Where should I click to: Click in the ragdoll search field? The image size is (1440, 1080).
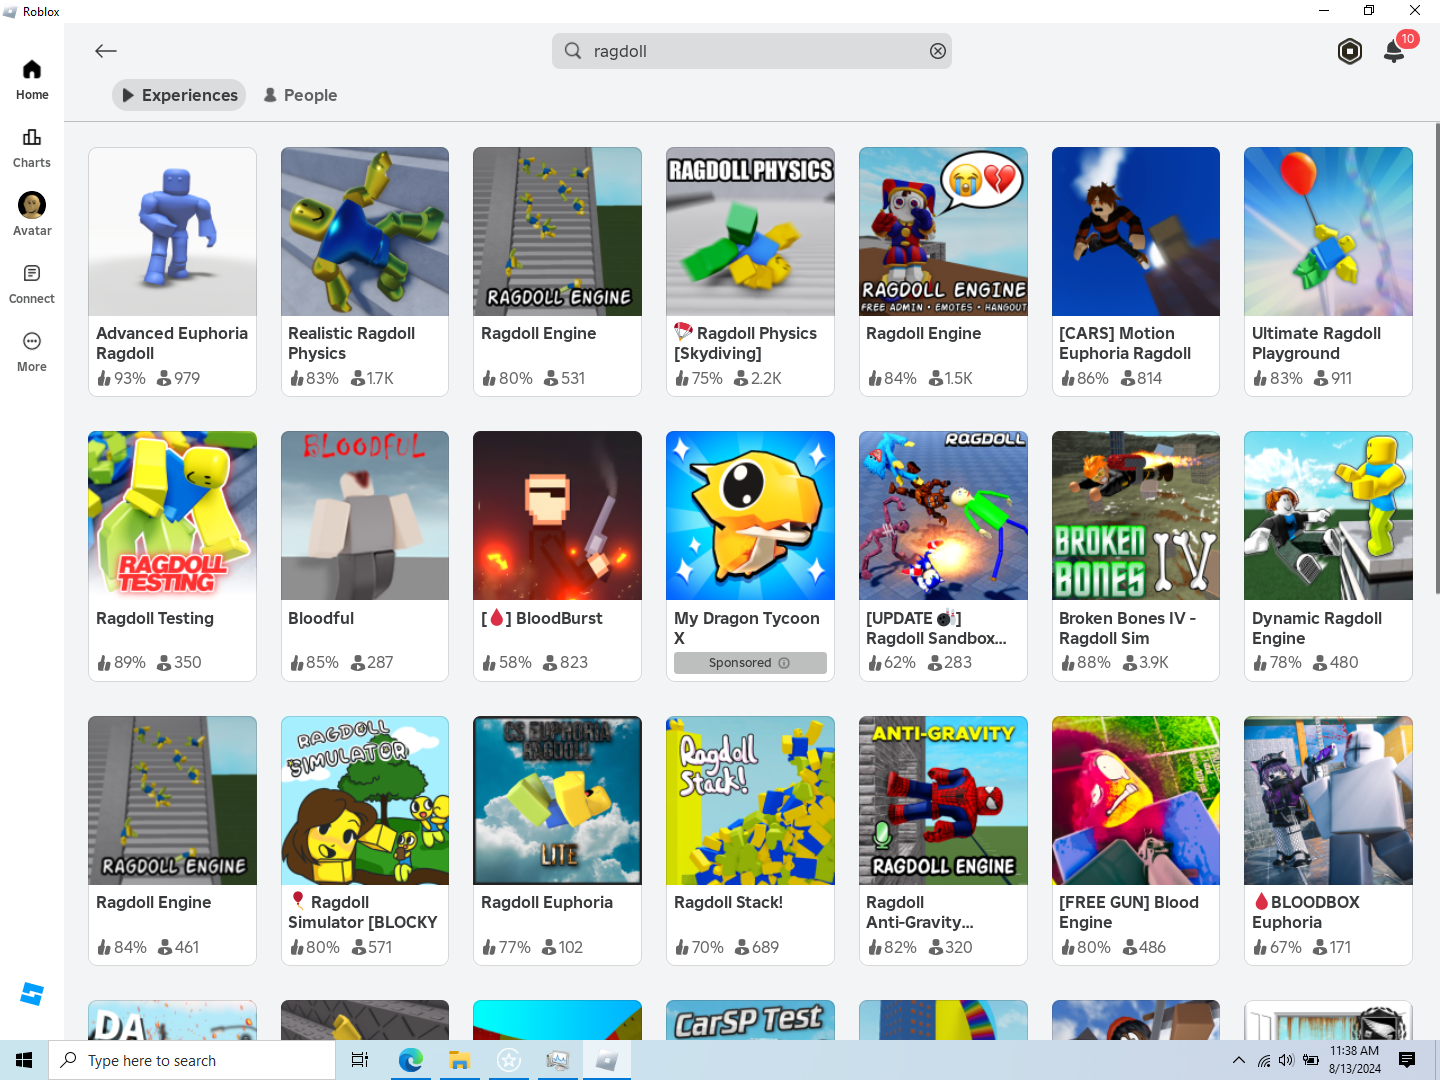[752, 51]
